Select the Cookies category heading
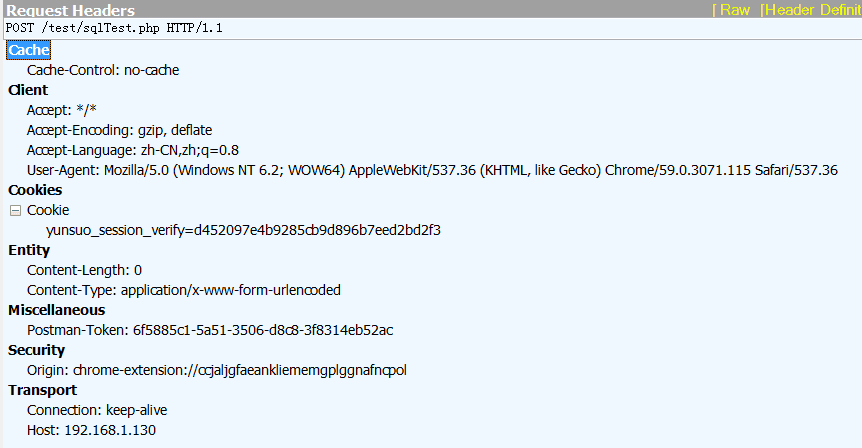 pos(35,190)
